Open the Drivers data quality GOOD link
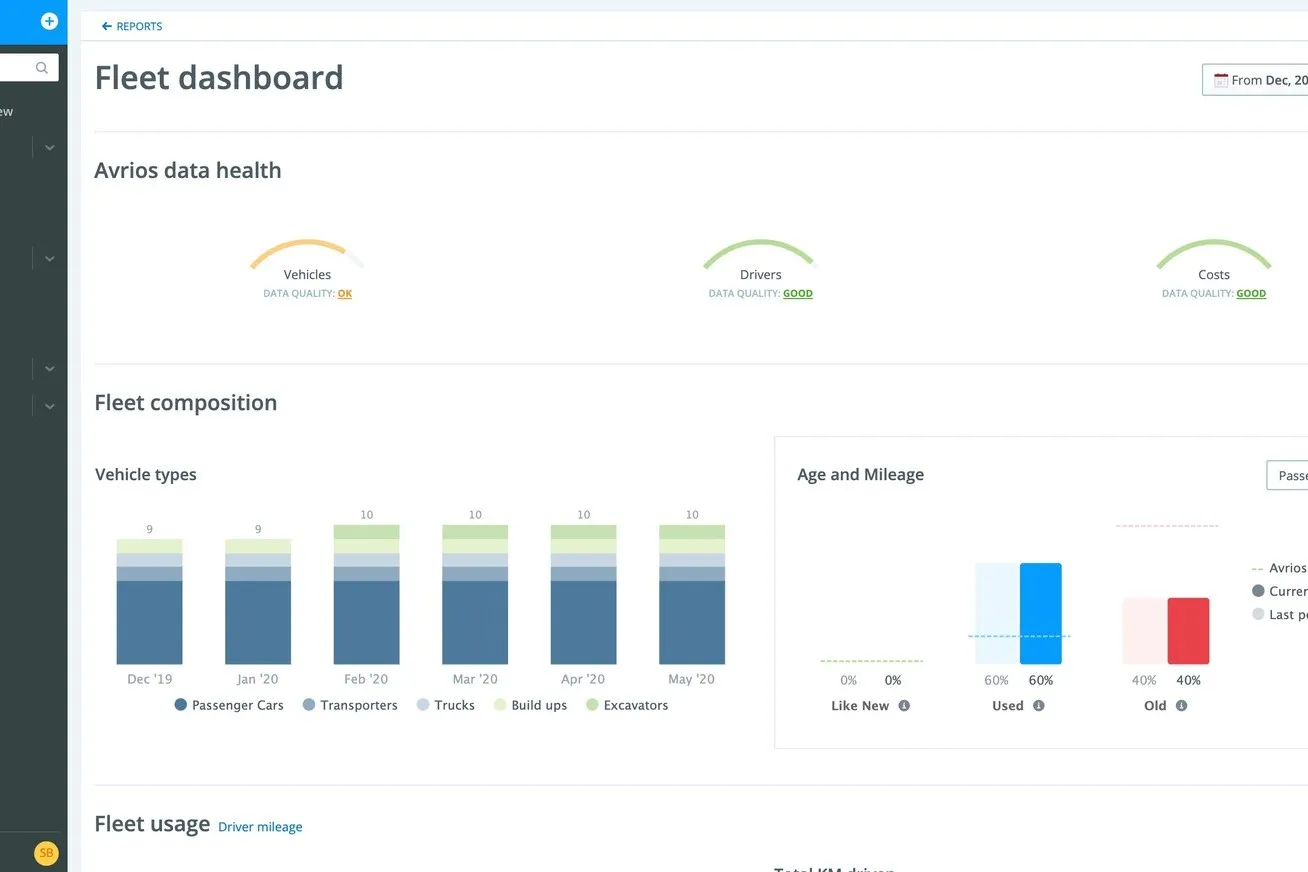1308x872 pixels. click(798, 294)
